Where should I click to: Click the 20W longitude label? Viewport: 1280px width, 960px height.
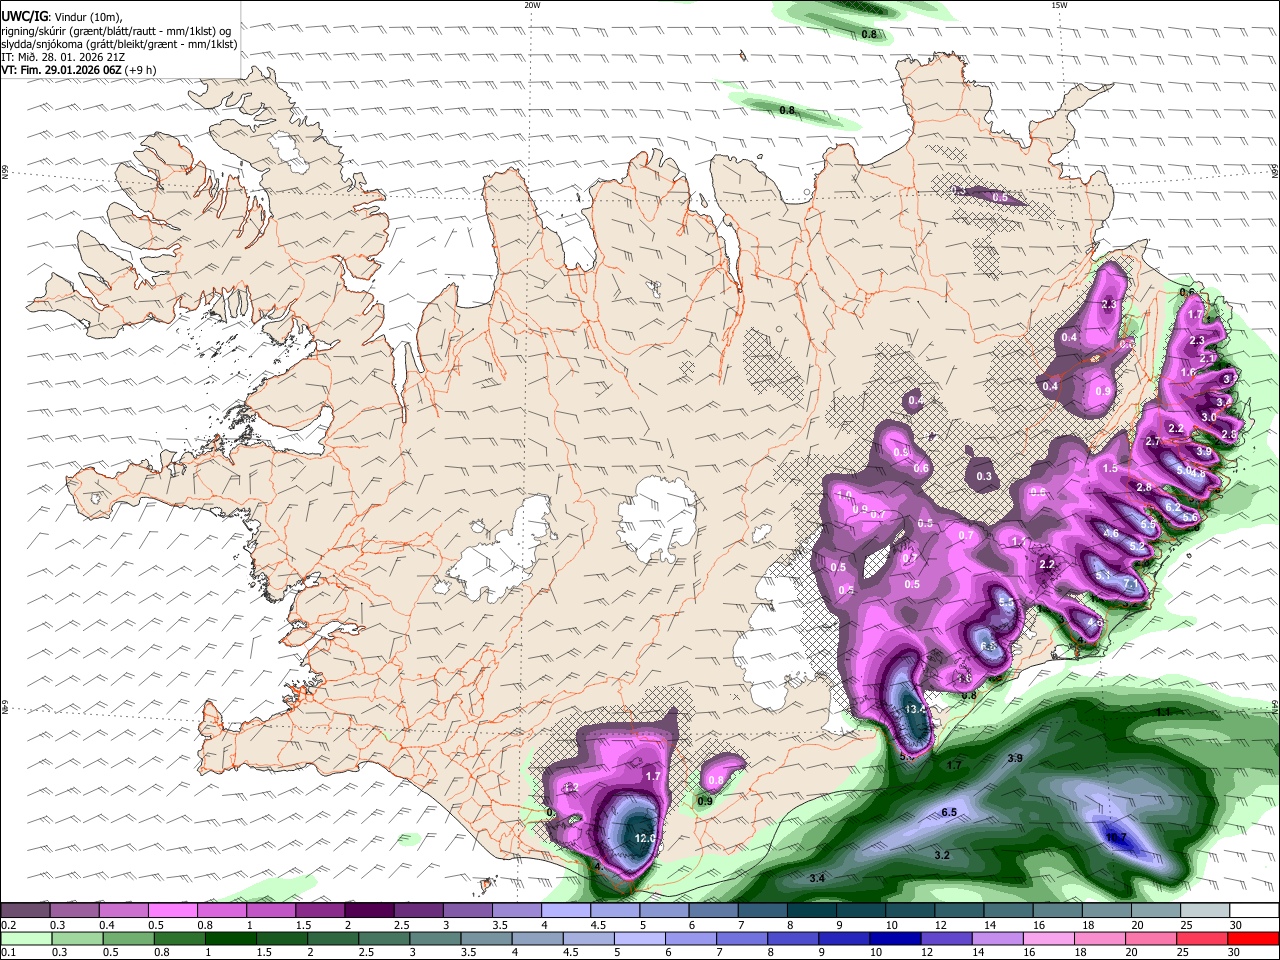click(532, 5)
